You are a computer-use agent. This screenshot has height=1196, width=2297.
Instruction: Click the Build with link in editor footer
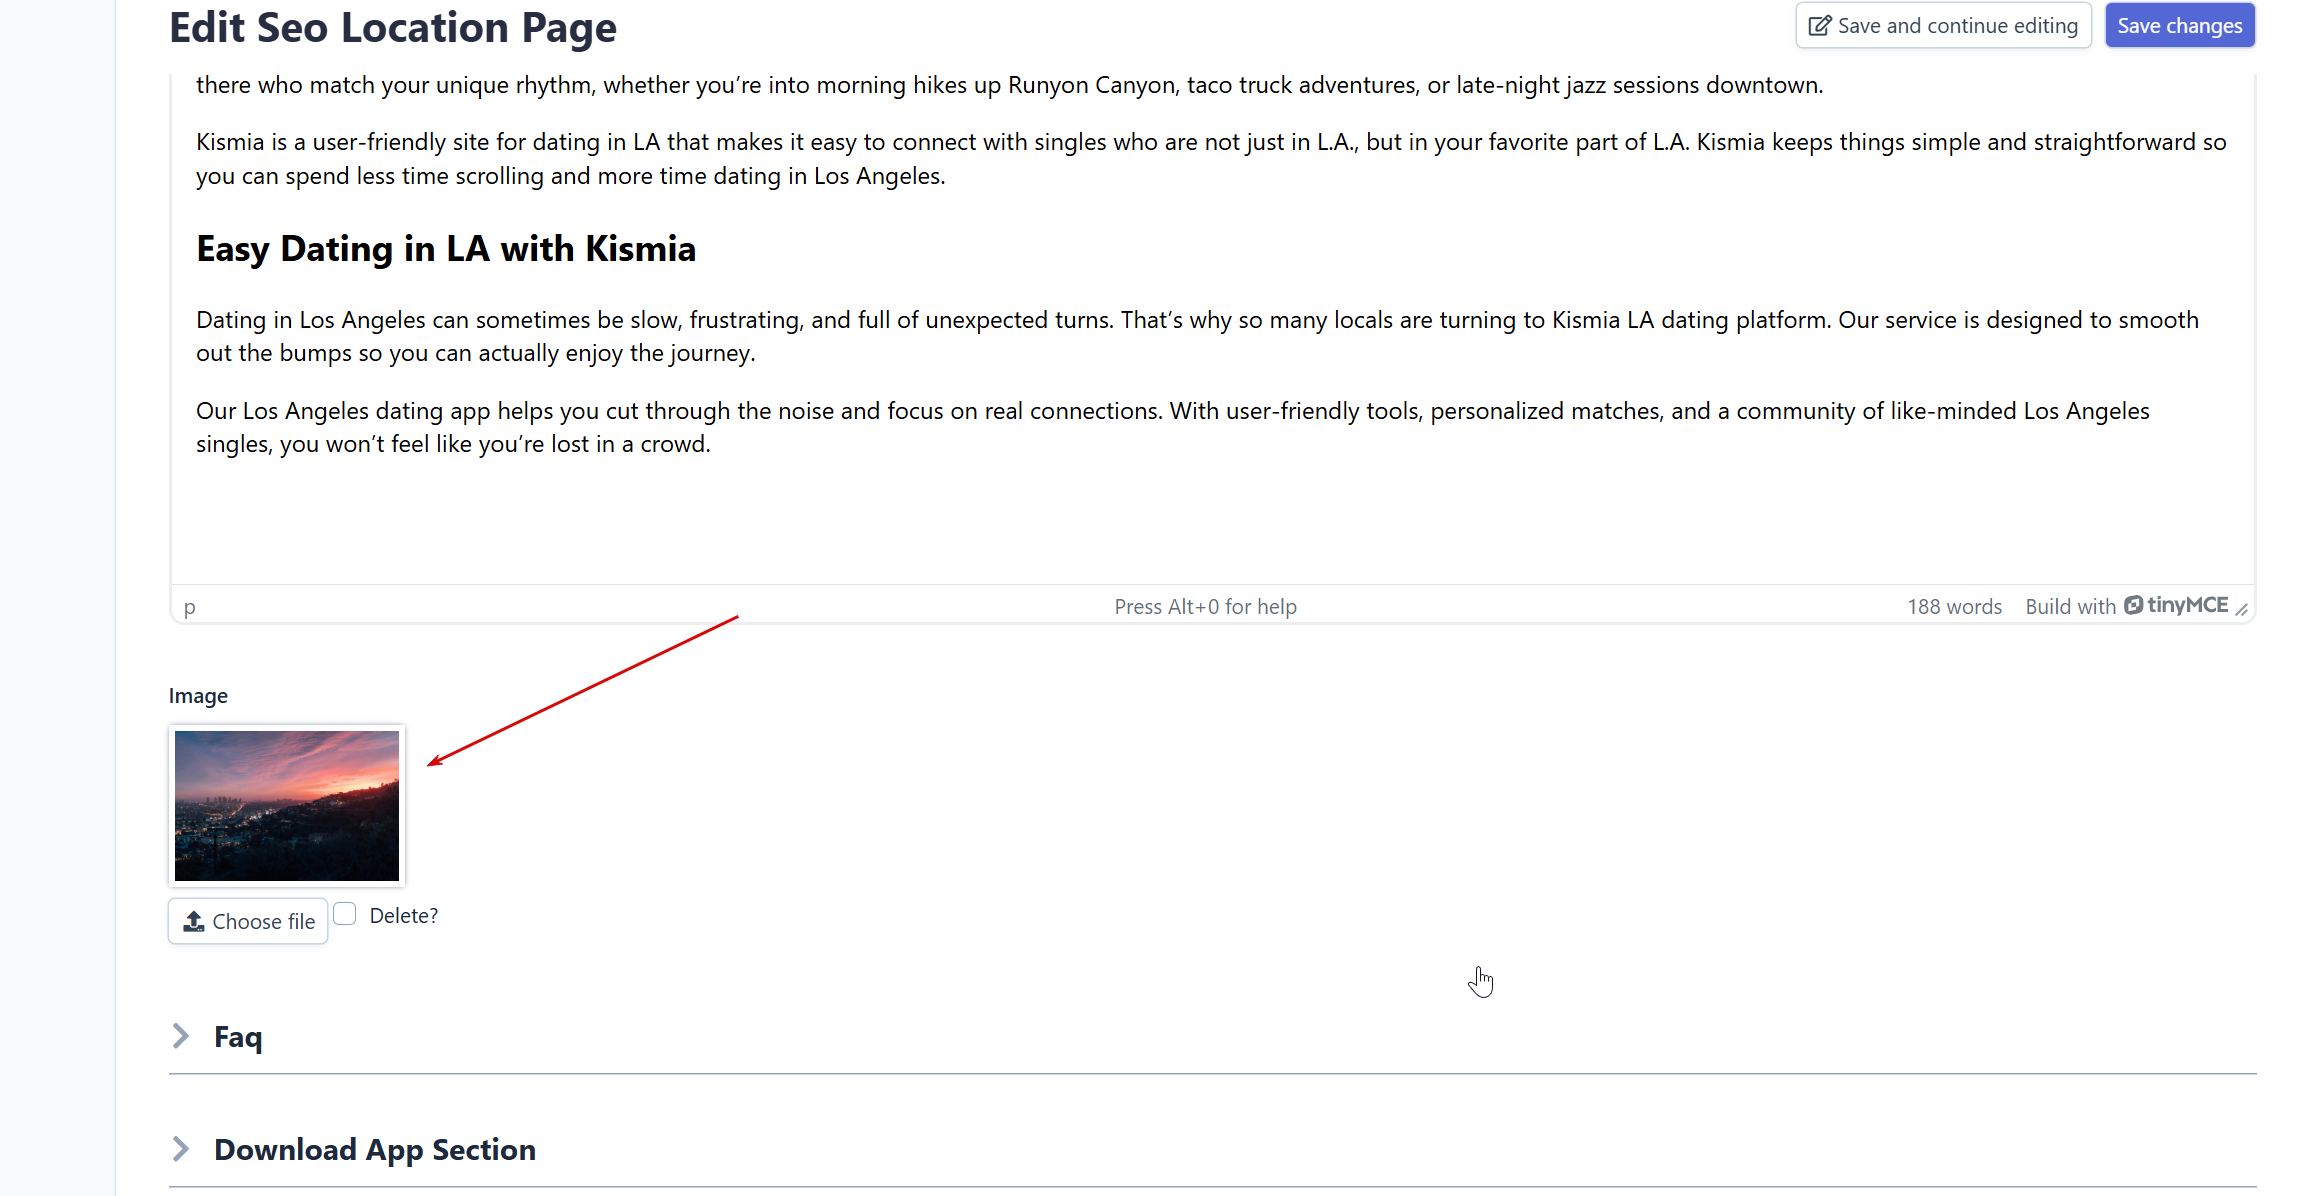point(2070,607)
